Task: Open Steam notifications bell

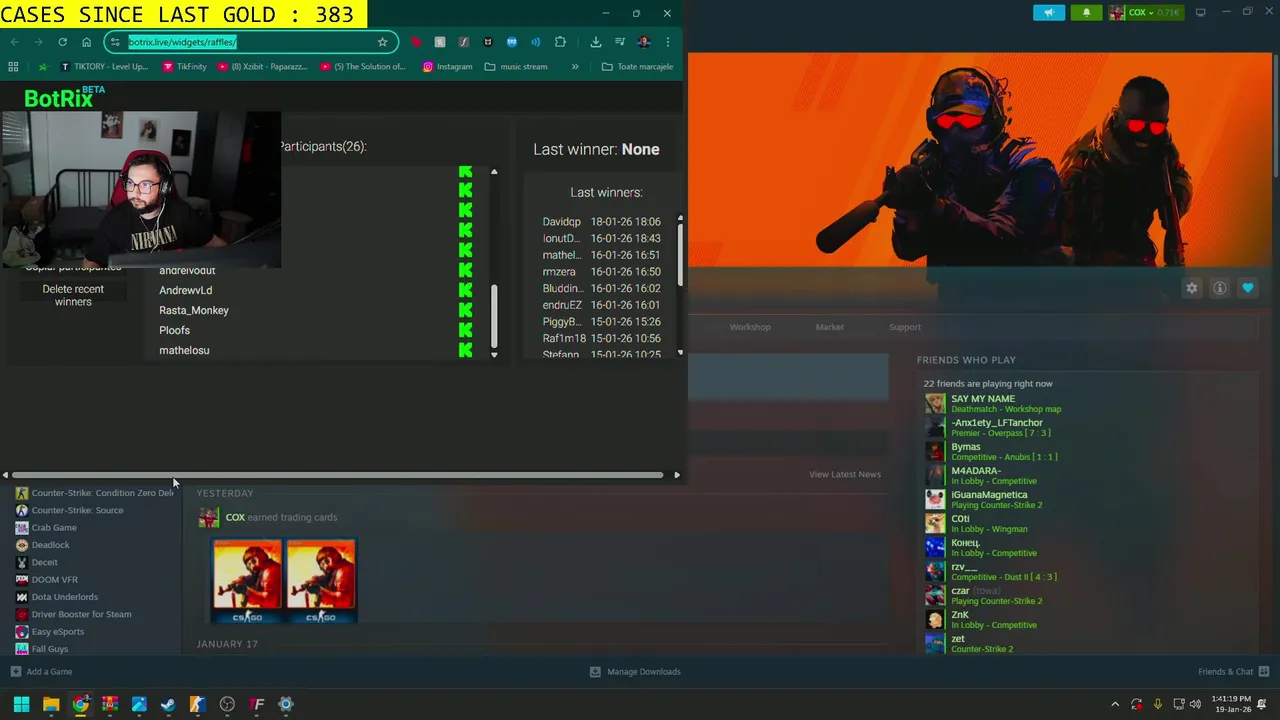Action: pos(1087,12)
